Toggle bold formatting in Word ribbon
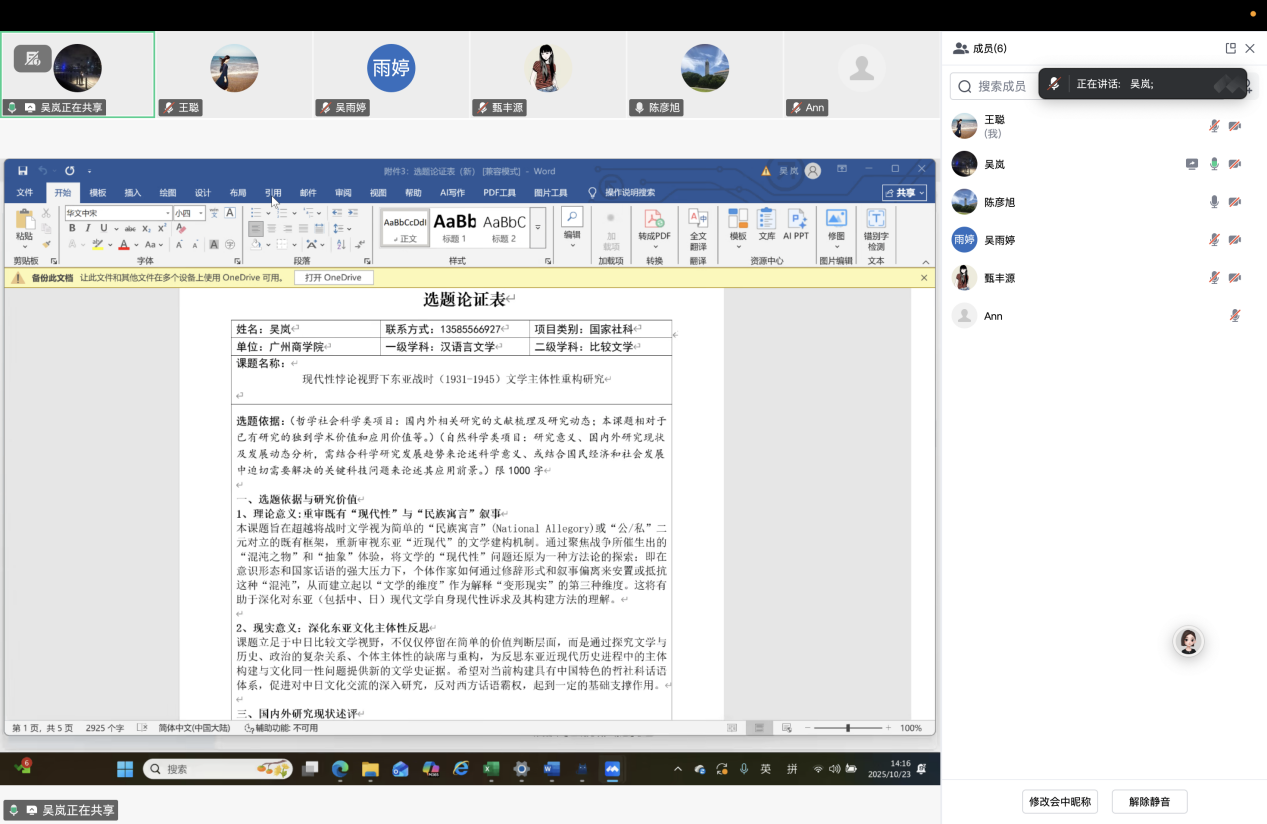The height and width of the screenshot is (824, 1267). coord(72,229)
